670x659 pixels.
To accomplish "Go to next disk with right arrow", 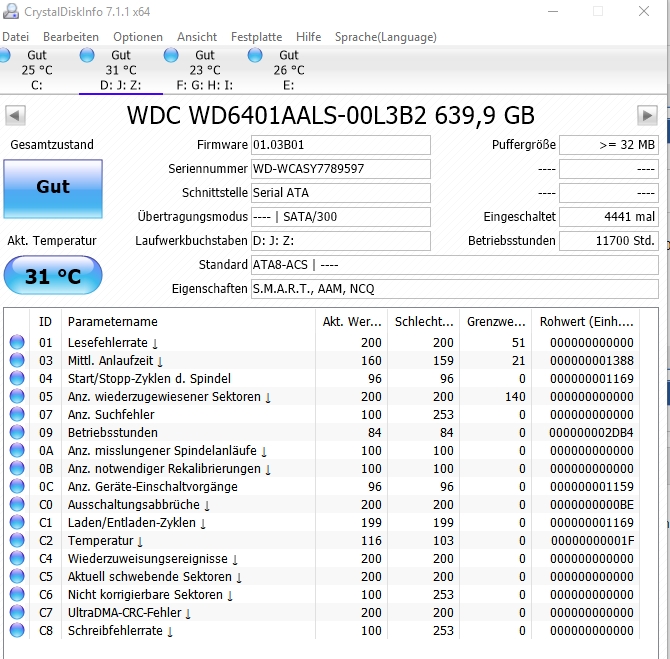I will coord(647,115).
